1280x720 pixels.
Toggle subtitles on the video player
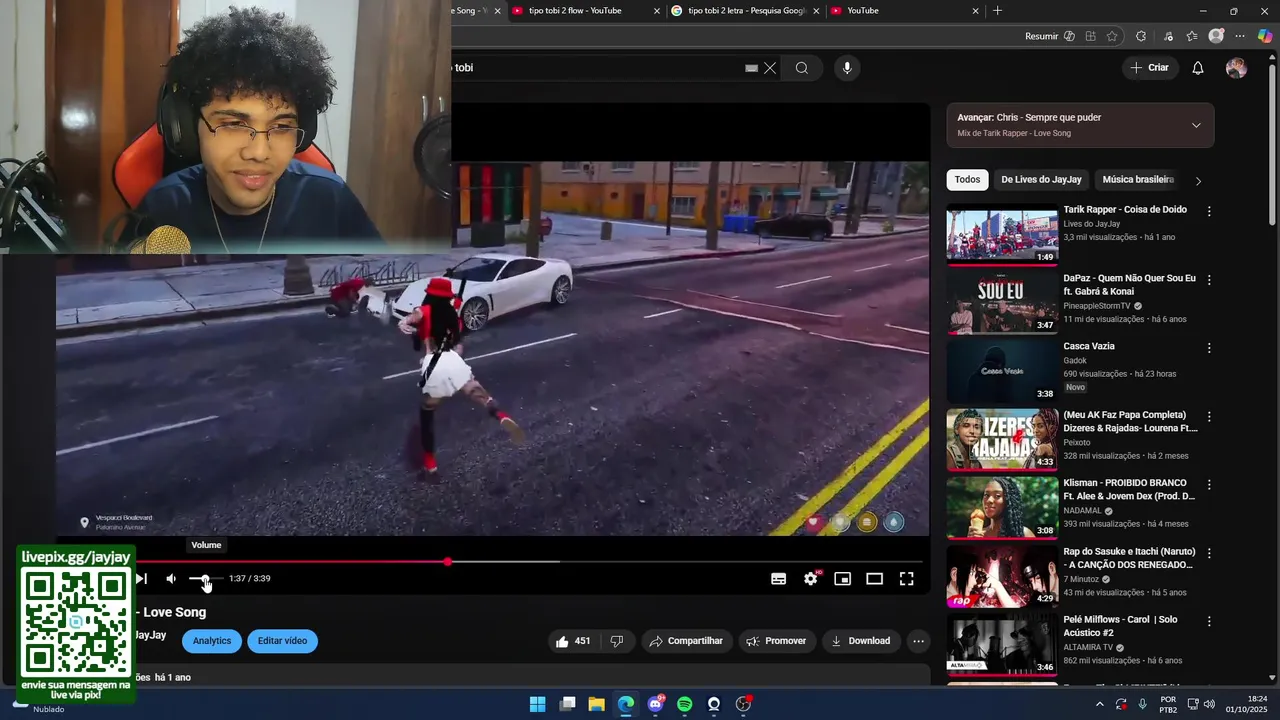(778, 578)
